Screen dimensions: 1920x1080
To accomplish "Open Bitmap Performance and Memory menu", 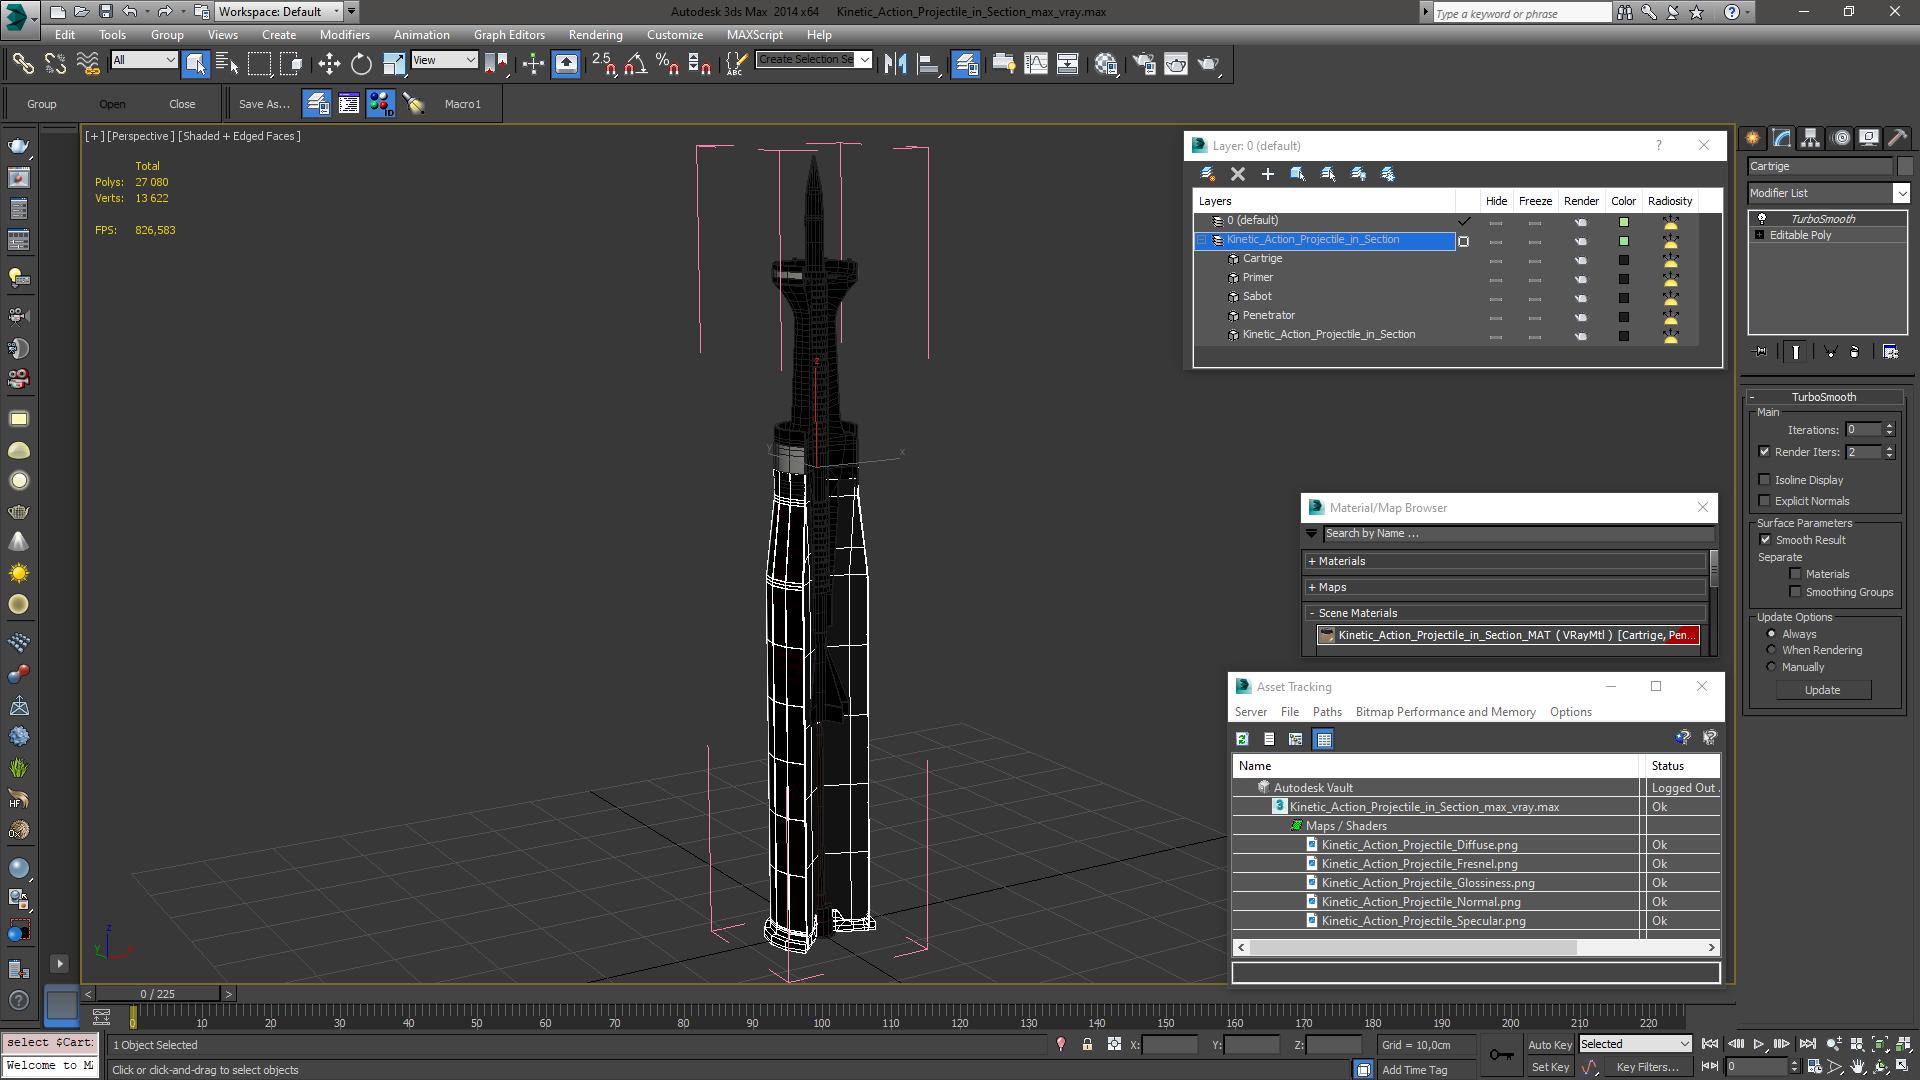I will [1445, 712].
